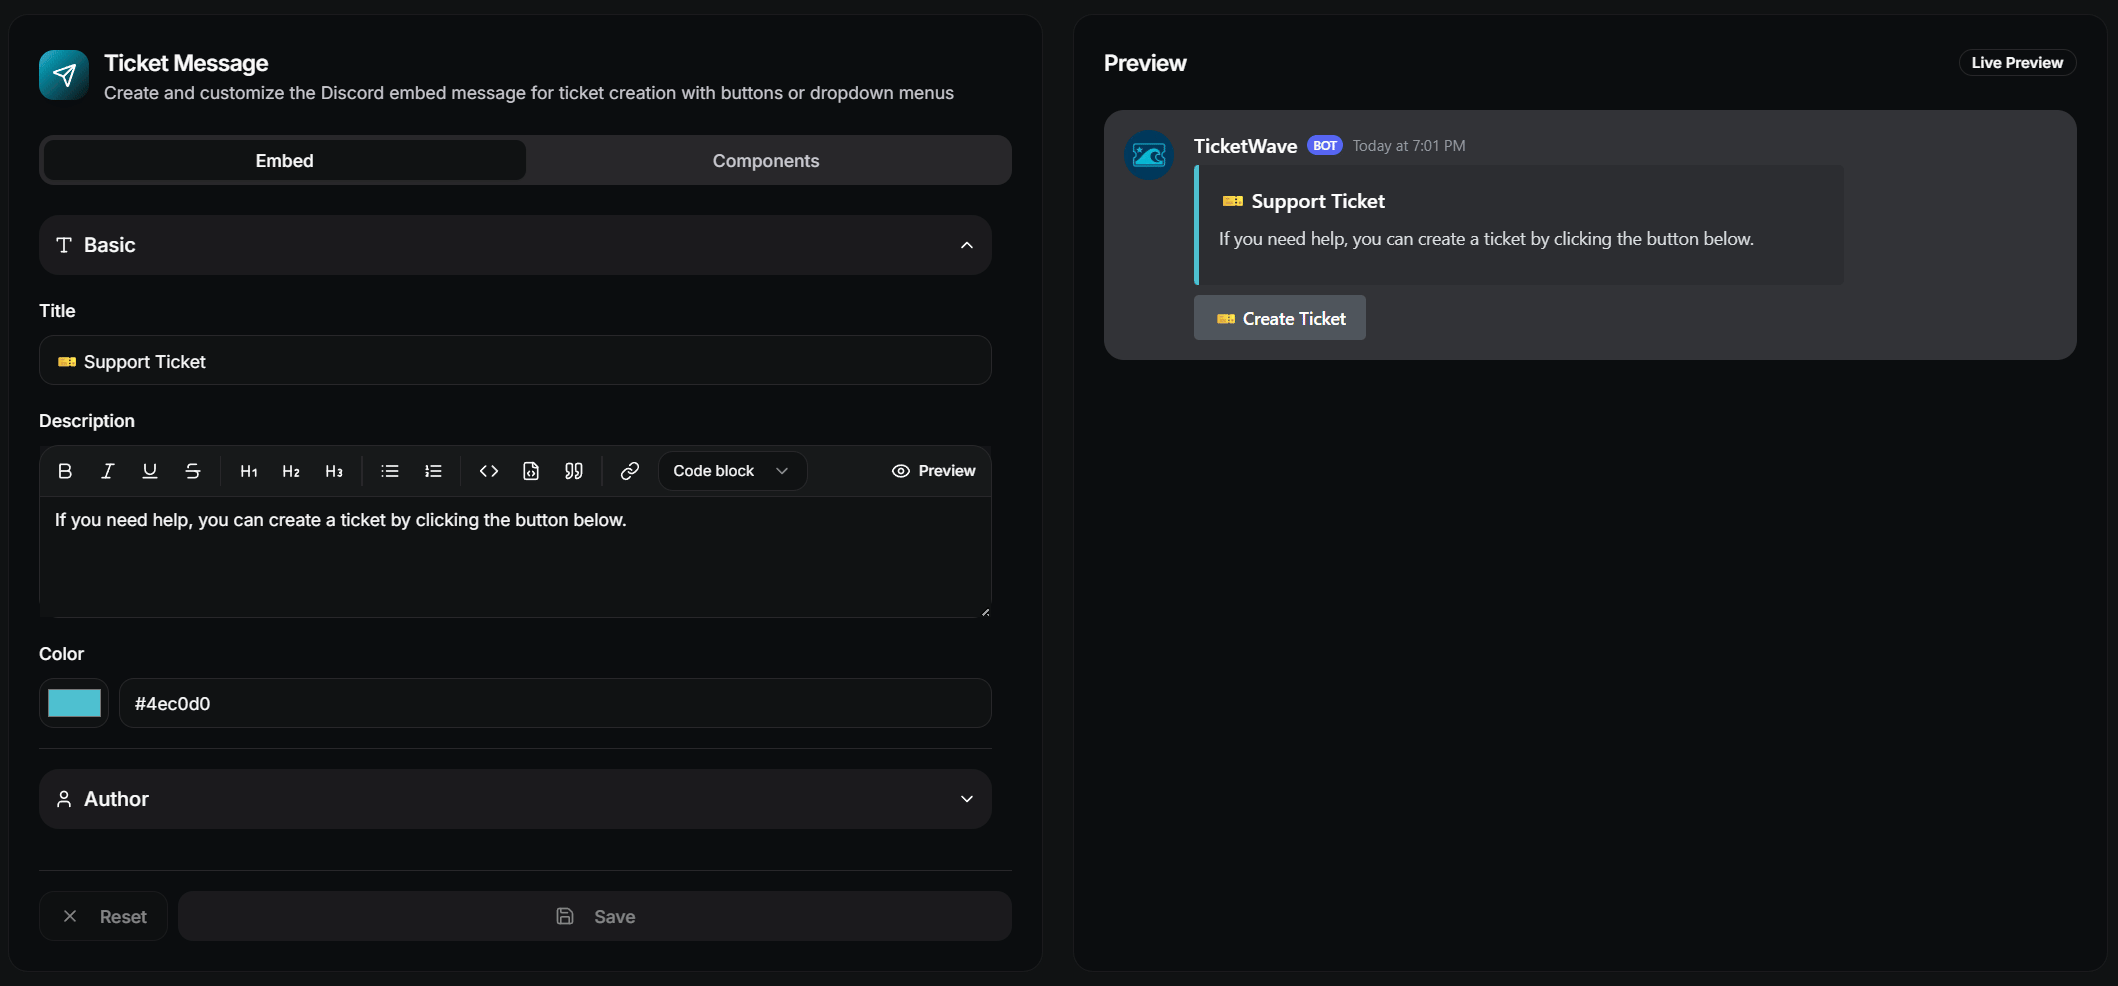Insert a numbered list

[433, 471]
